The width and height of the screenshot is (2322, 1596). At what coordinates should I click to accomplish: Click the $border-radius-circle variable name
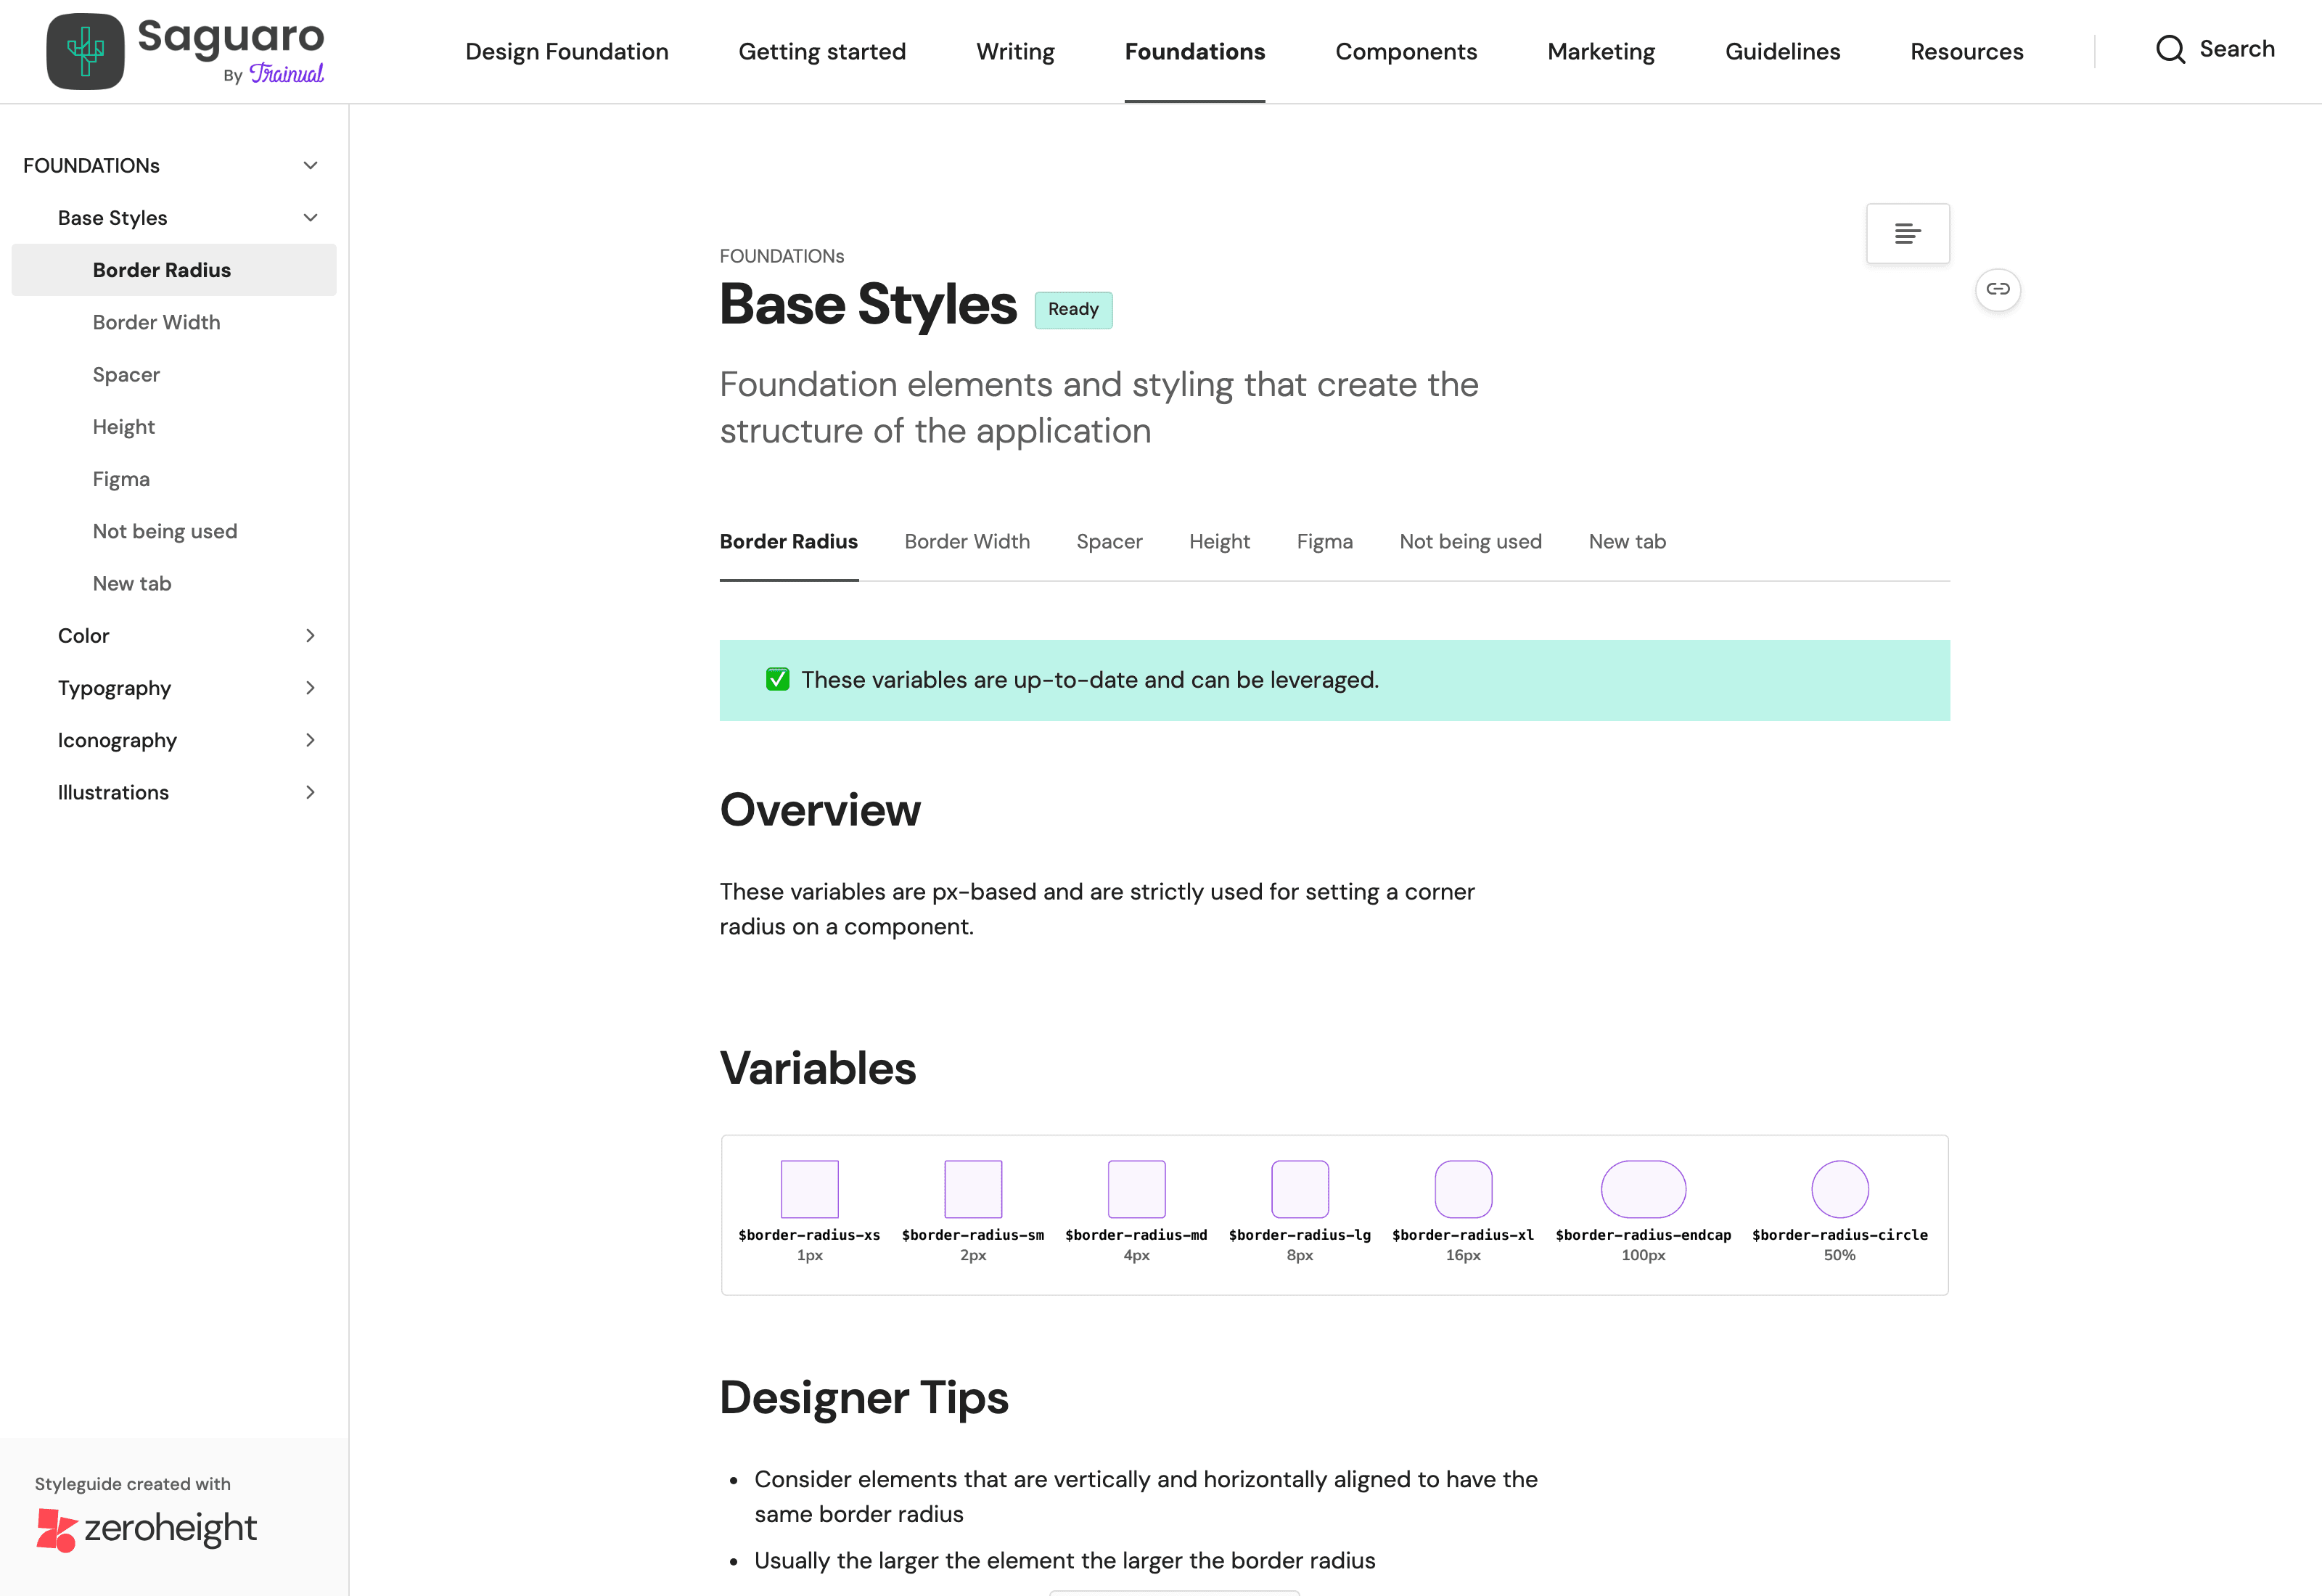(1839, 1235)
